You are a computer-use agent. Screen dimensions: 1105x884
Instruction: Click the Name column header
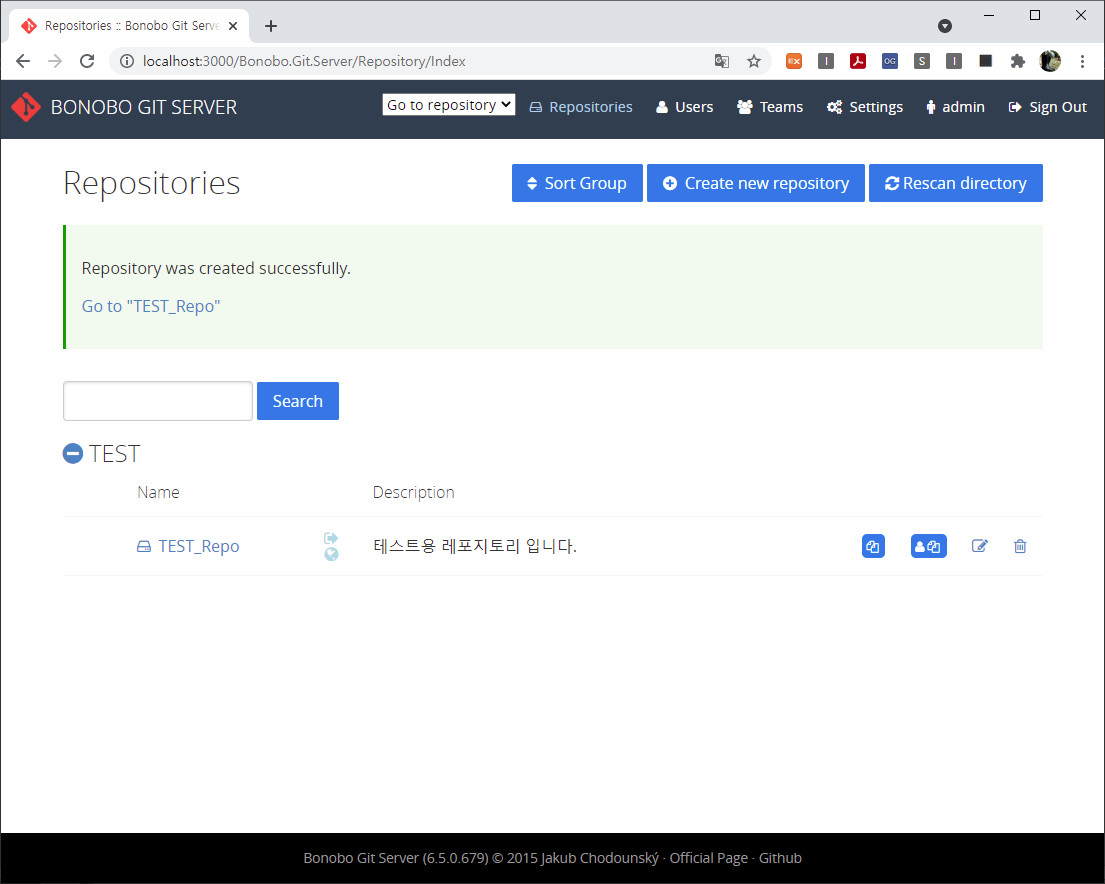[158, 492]
